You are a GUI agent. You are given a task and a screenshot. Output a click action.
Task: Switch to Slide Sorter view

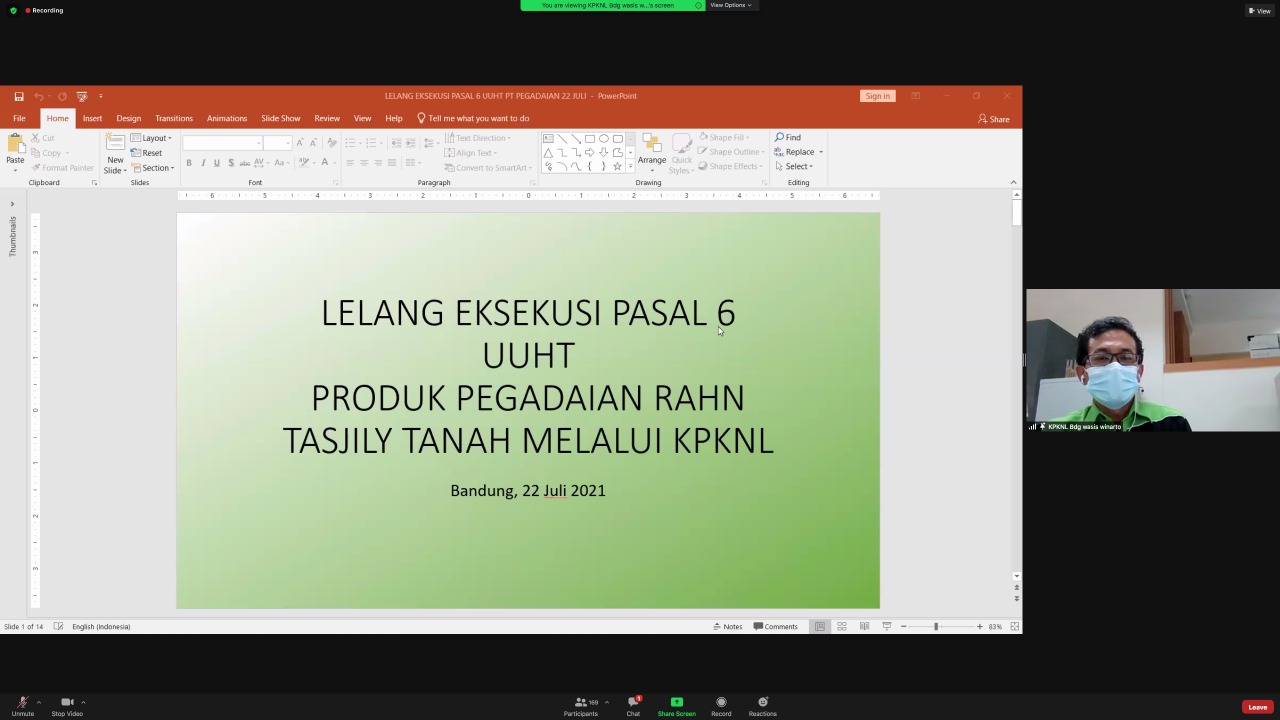[842, 627]
